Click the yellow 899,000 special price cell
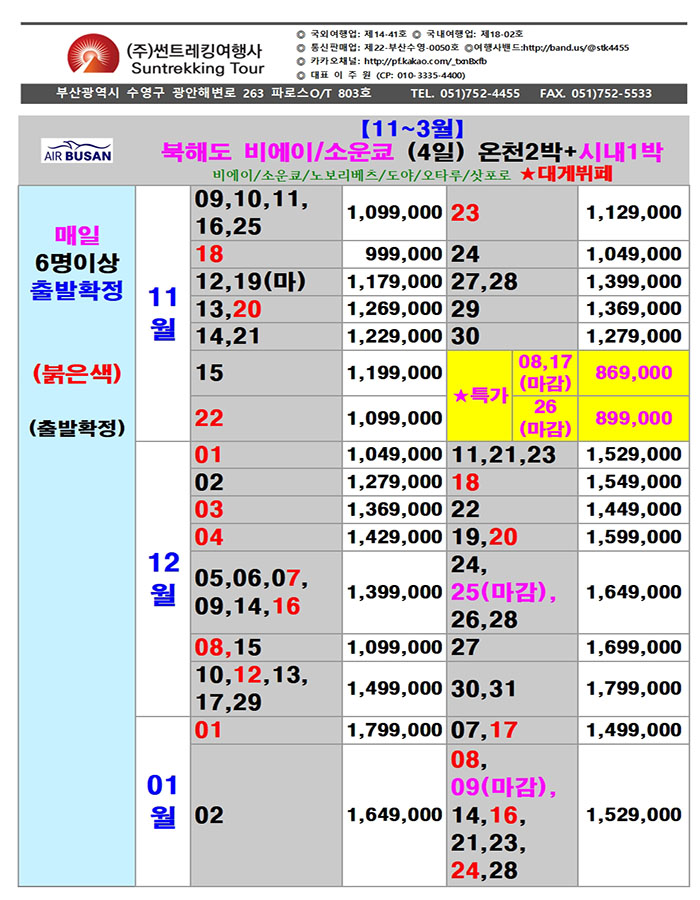Viewport: 700px width, 900px height. coord(633,418)
